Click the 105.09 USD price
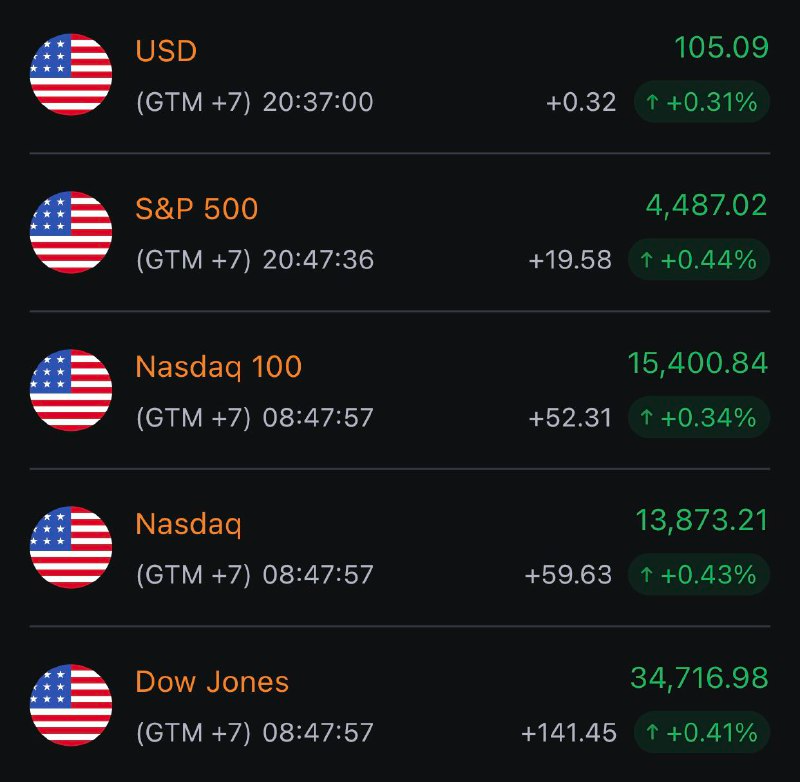This screenshot has width=800, height=782. (721, 47)
